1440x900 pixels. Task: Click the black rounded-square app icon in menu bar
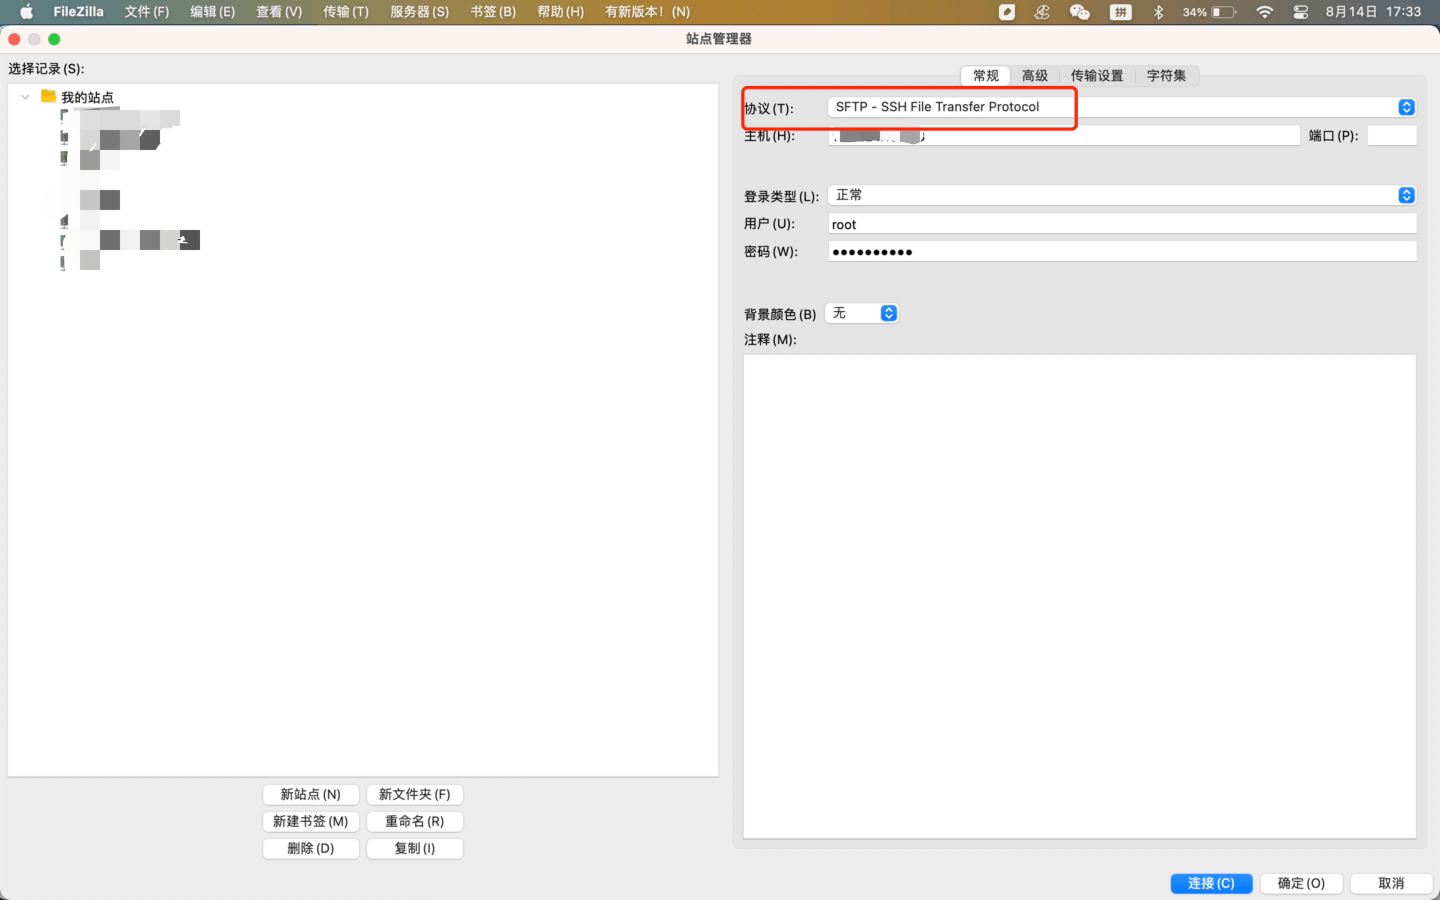[x=1007, y=12]
